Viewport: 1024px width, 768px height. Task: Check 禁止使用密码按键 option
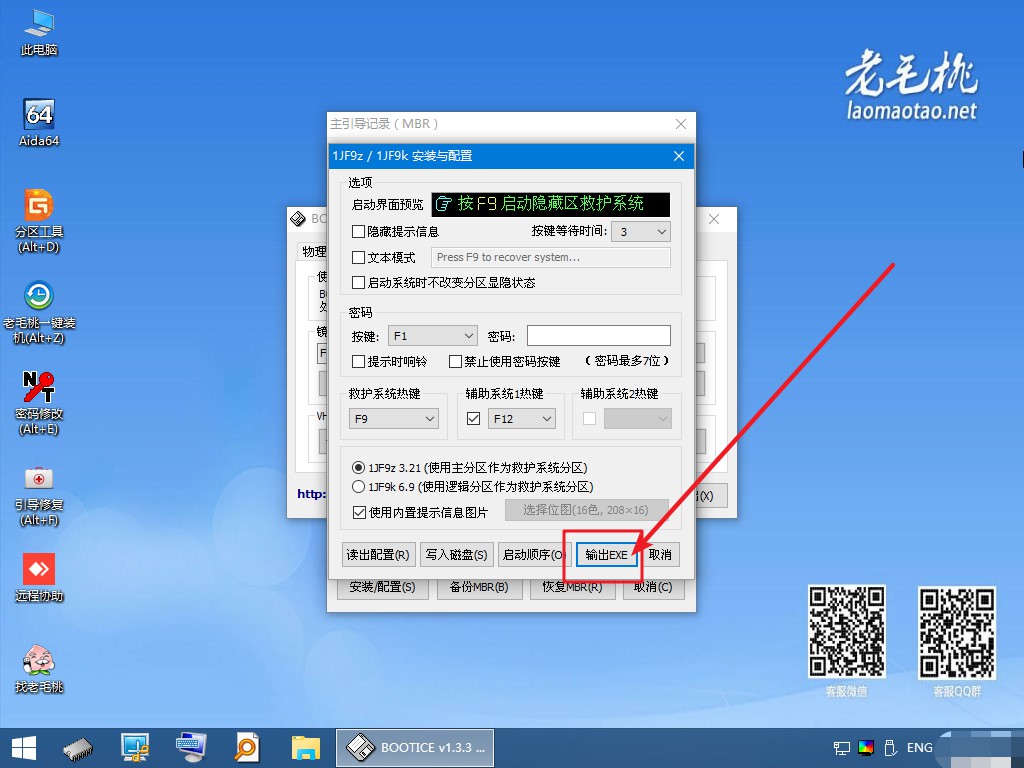click(456, 361)
